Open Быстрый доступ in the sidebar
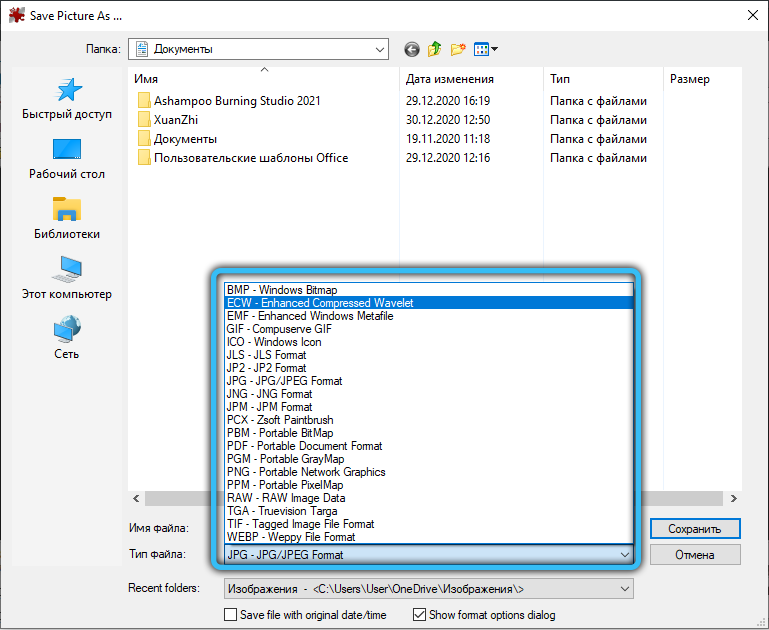769x630 pixels. tap(67, 100)
